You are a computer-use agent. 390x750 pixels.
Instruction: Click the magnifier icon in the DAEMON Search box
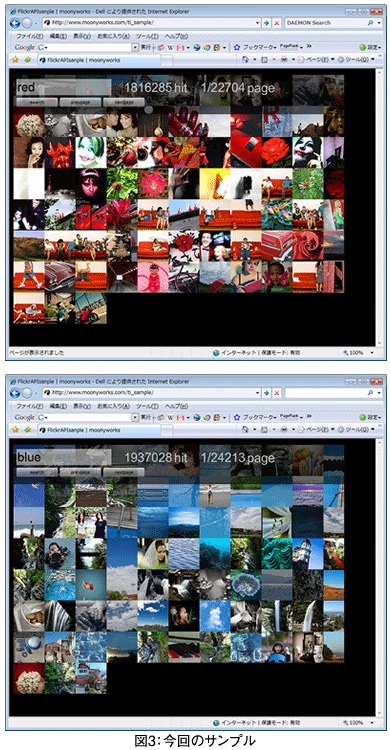[x=371, y=22]
